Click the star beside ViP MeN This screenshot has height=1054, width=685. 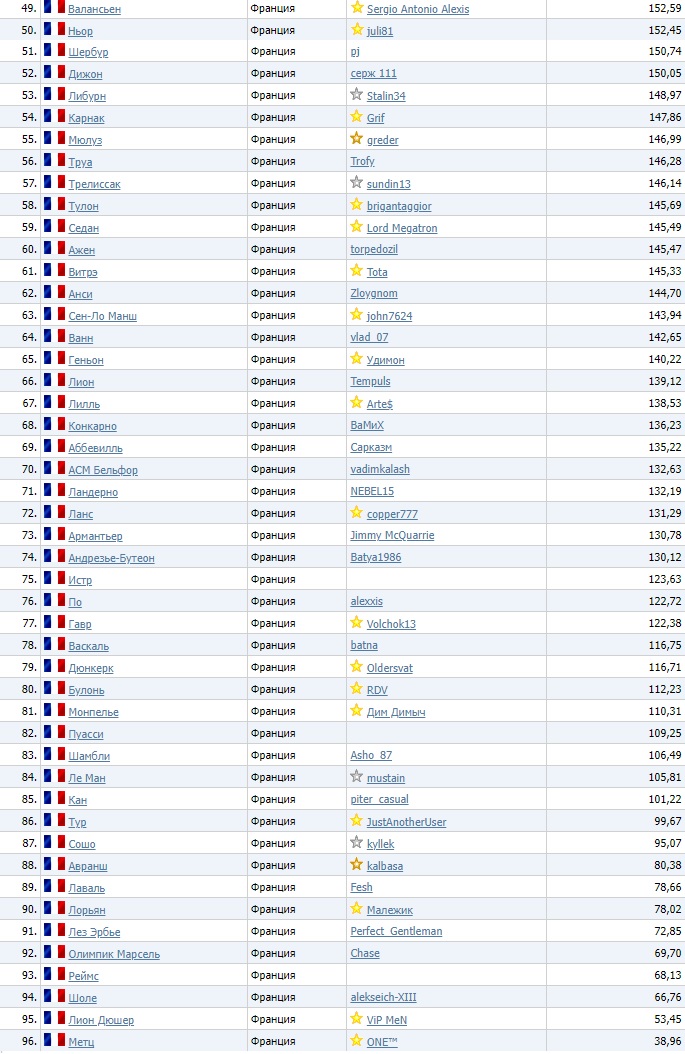pos(357,1019)
